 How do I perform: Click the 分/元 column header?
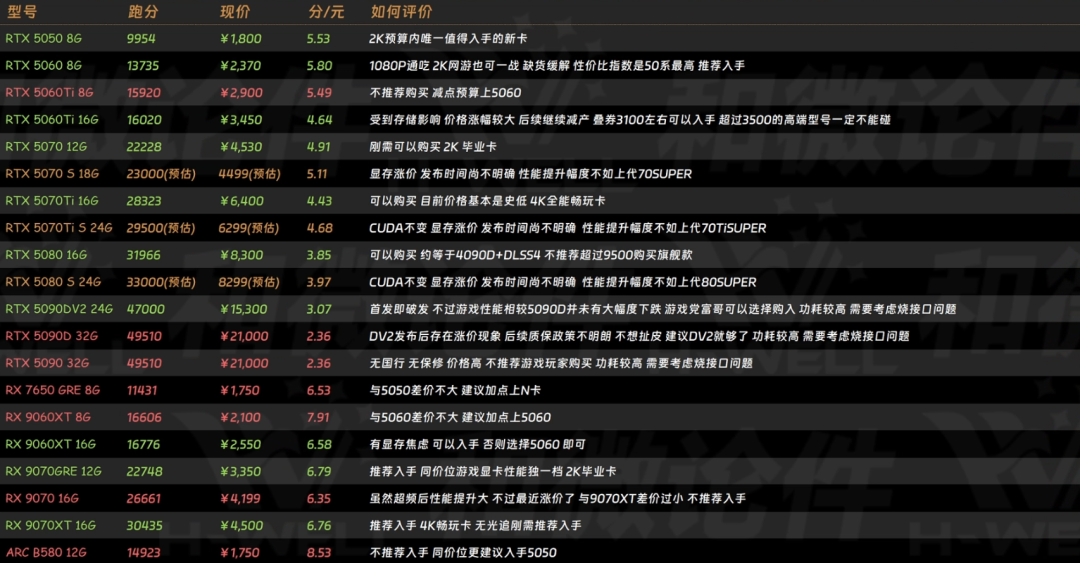point(325,12)
